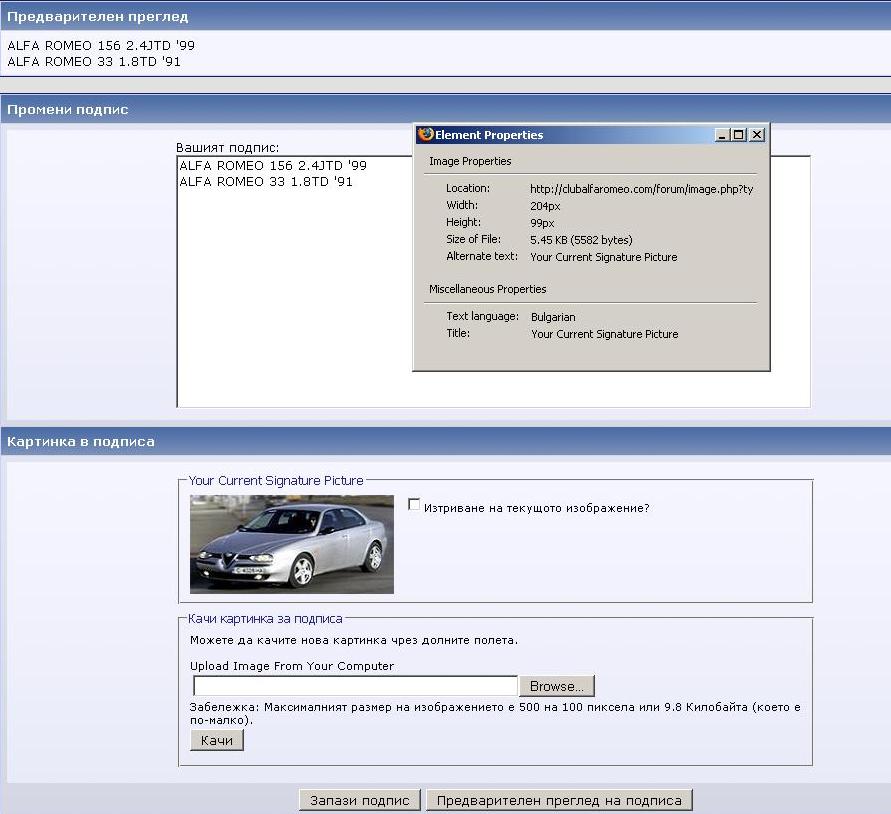Enable the delete current image checkbox

[x=414, y=505]
